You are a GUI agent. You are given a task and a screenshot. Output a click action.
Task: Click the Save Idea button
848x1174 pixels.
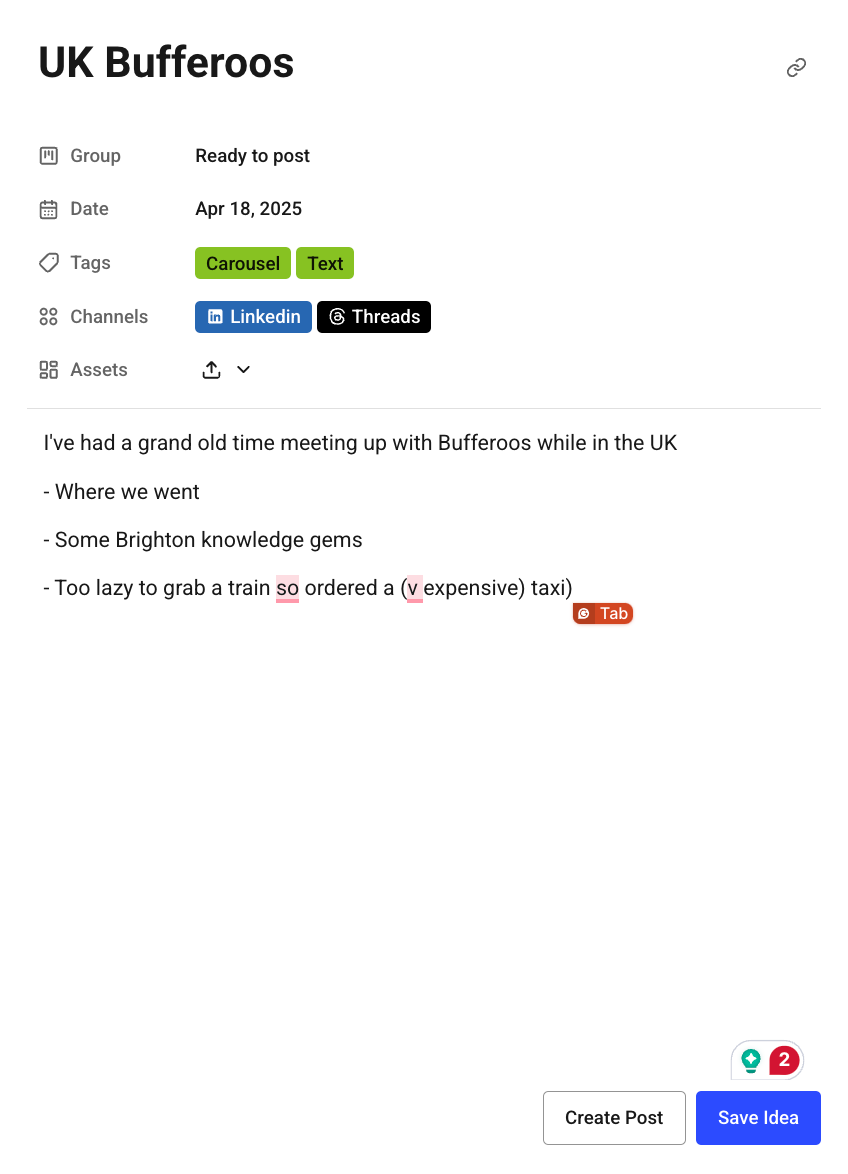coord(758,1118)
